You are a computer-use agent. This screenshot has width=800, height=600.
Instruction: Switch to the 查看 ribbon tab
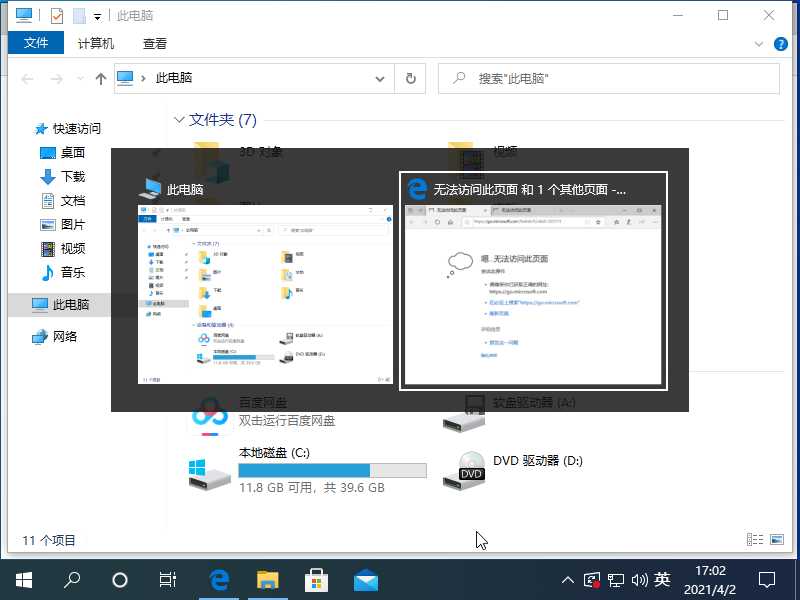(x=155, y=43)
